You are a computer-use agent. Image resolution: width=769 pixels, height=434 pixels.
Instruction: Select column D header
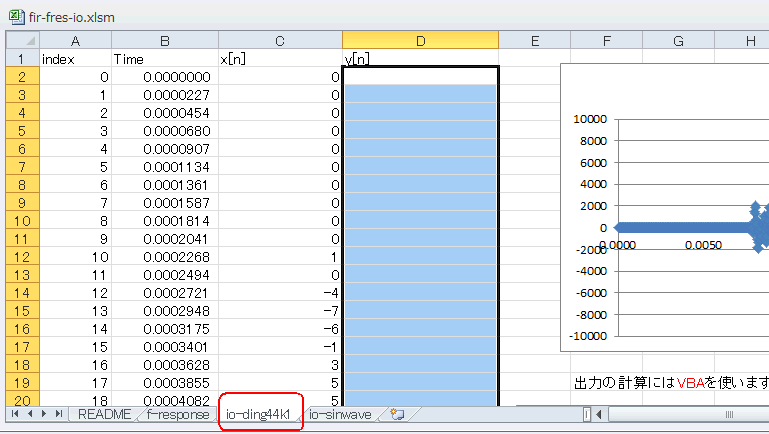420,41
